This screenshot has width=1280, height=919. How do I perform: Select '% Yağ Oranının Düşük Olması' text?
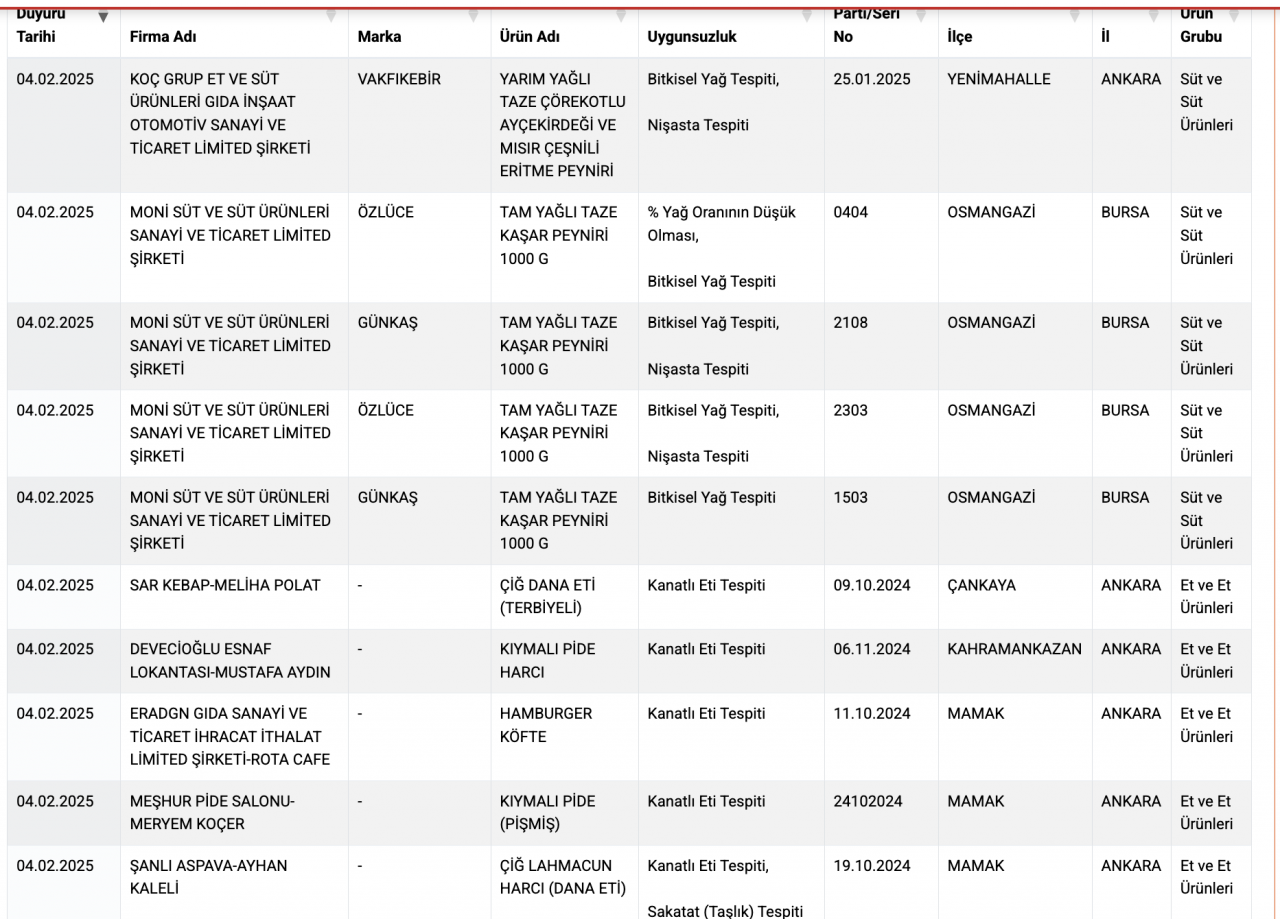(722, 224)
